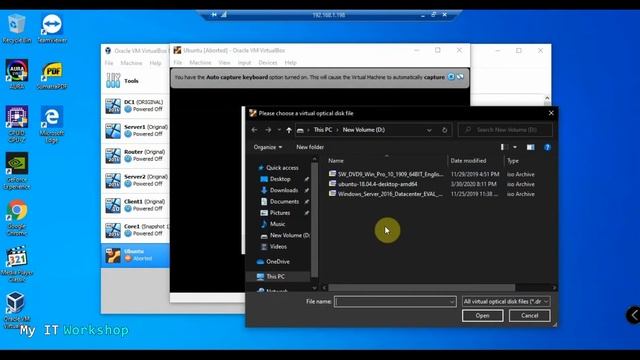The image size is (640, 360).
Task: Open recent locations dropdown arrow
Action: pos(279,130)
